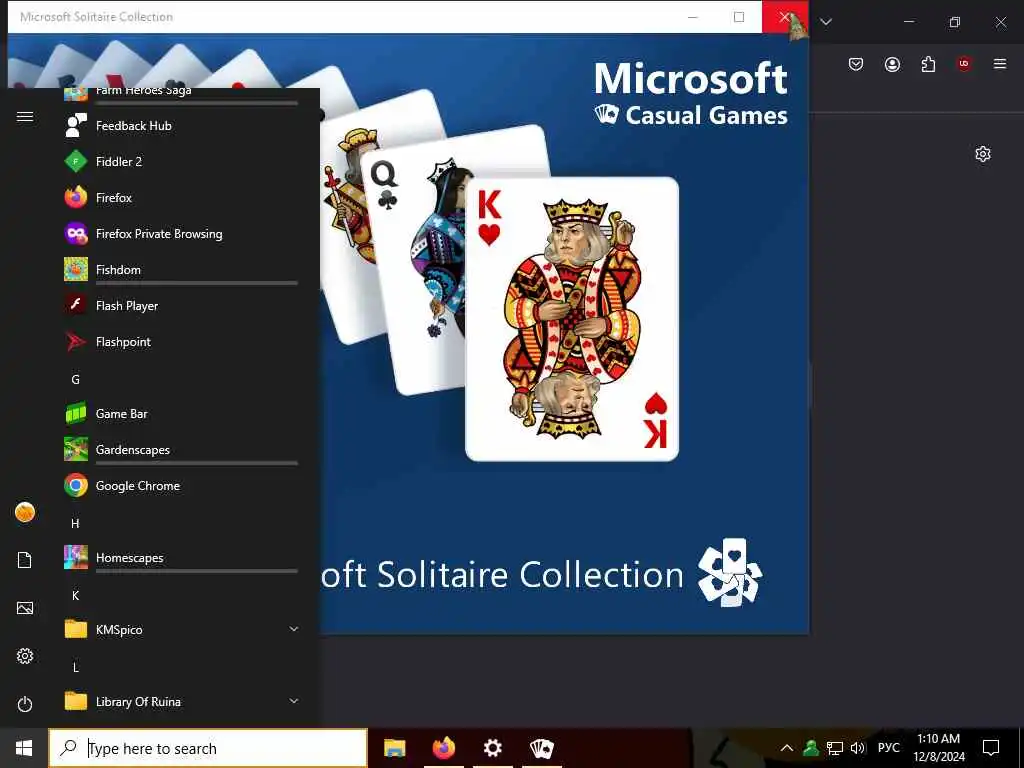Launch Flashpoint from the Start menu

tap(182, 342)
